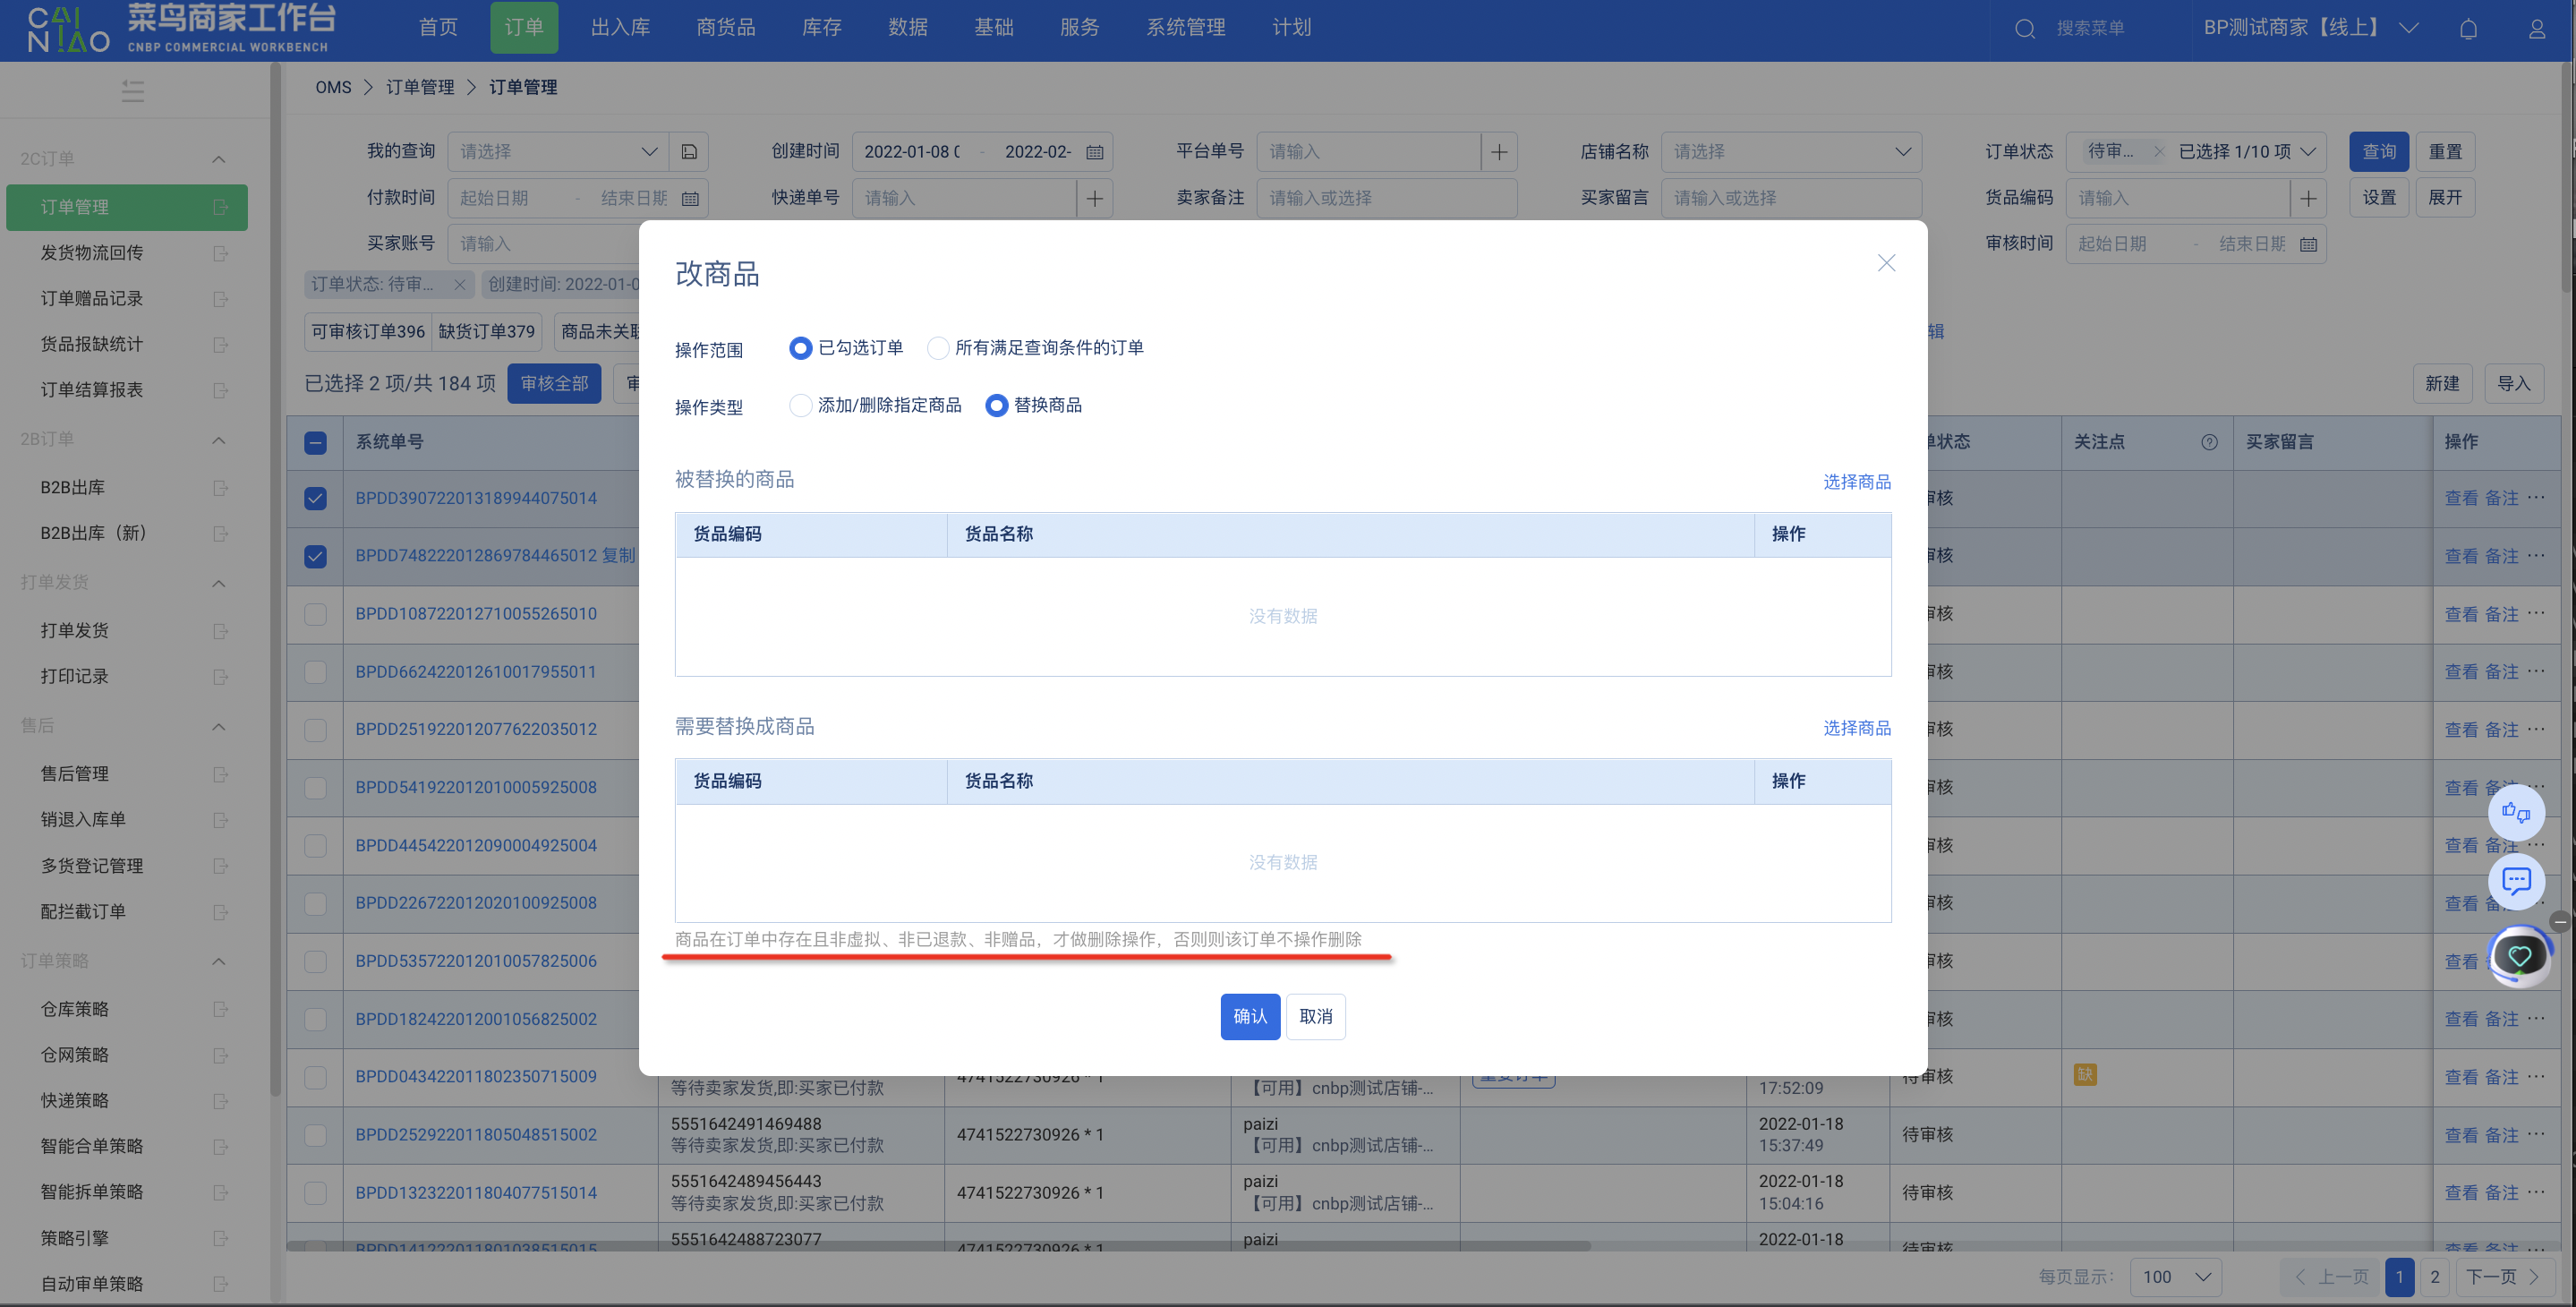Collapse the 2B订单 sidebar group
Viewport: 2576px width, 1307px height.
[x=218, y=440]
